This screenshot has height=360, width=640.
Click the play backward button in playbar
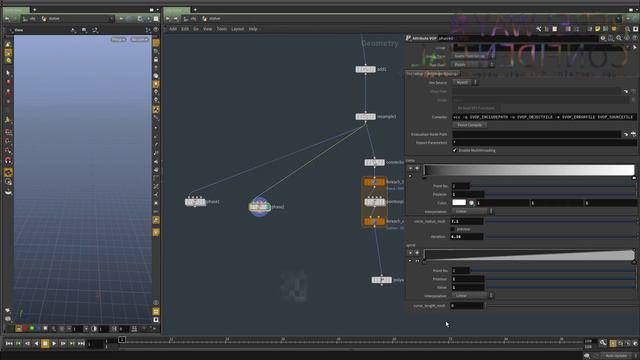(36, 344)
